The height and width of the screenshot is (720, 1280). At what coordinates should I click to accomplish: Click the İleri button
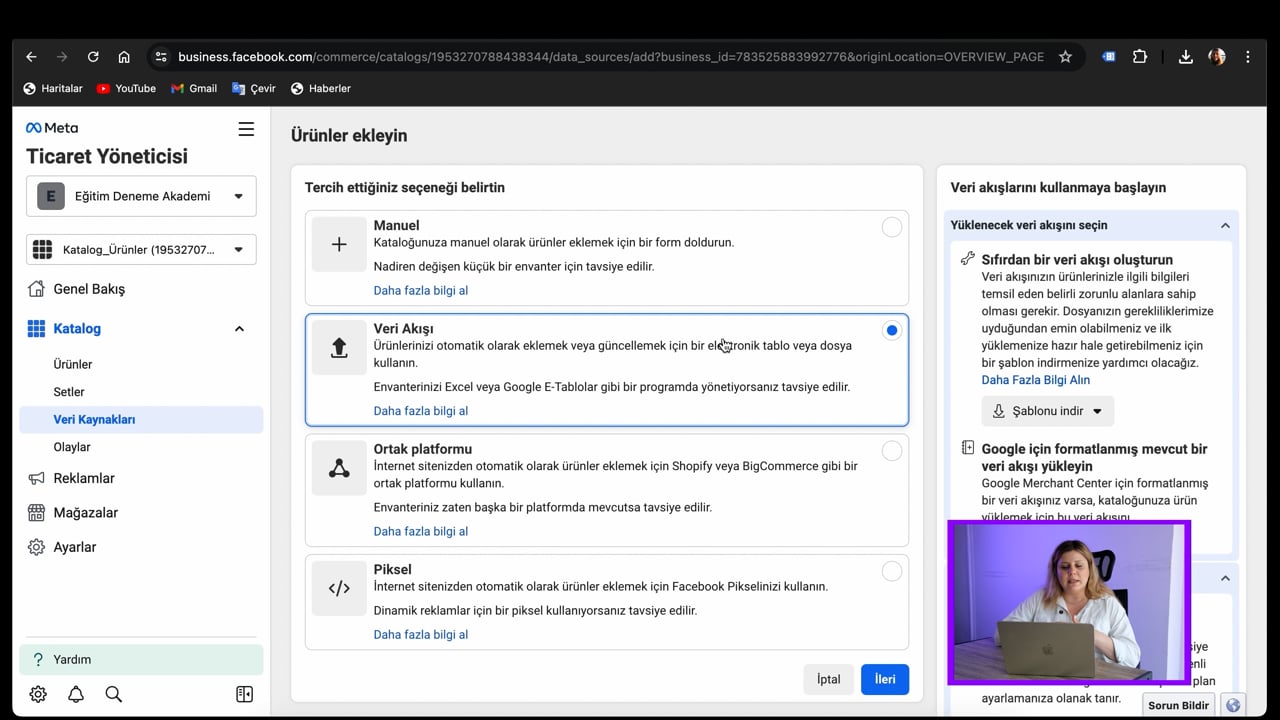click(885, 679)
